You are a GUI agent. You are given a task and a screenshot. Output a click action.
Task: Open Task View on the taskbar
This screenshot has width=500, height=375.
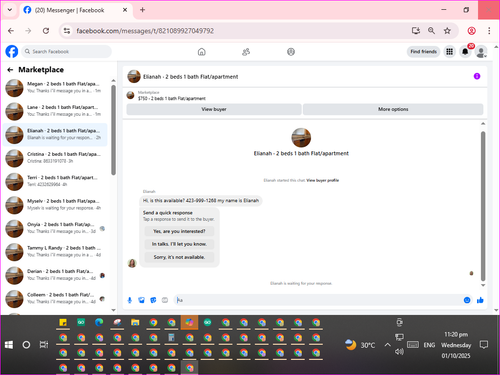coord(44,345)
